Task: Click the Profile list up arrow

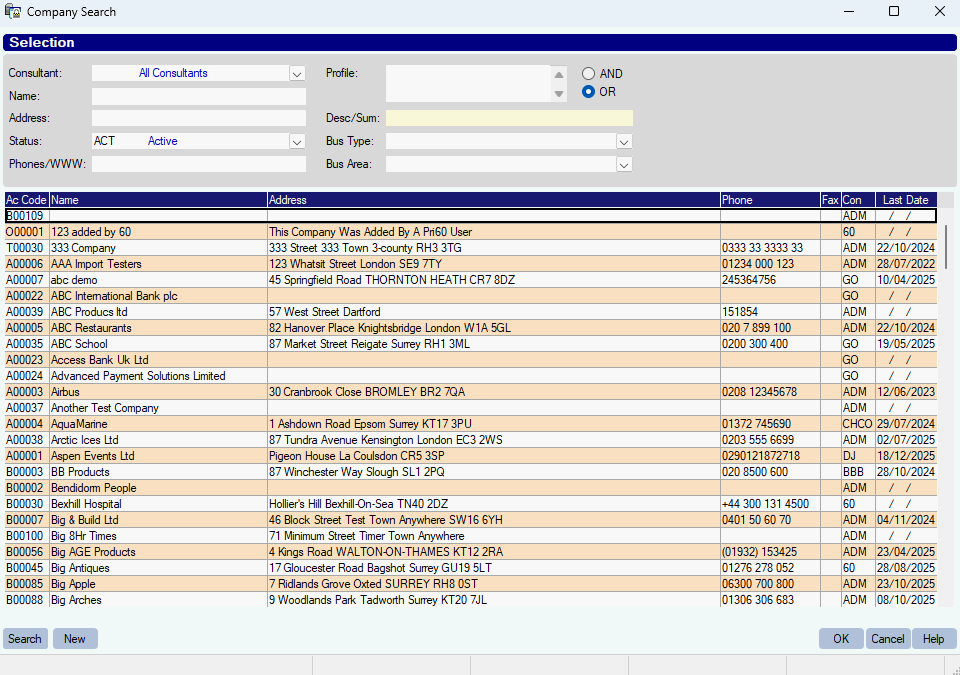Action: (x=559, y=75)
